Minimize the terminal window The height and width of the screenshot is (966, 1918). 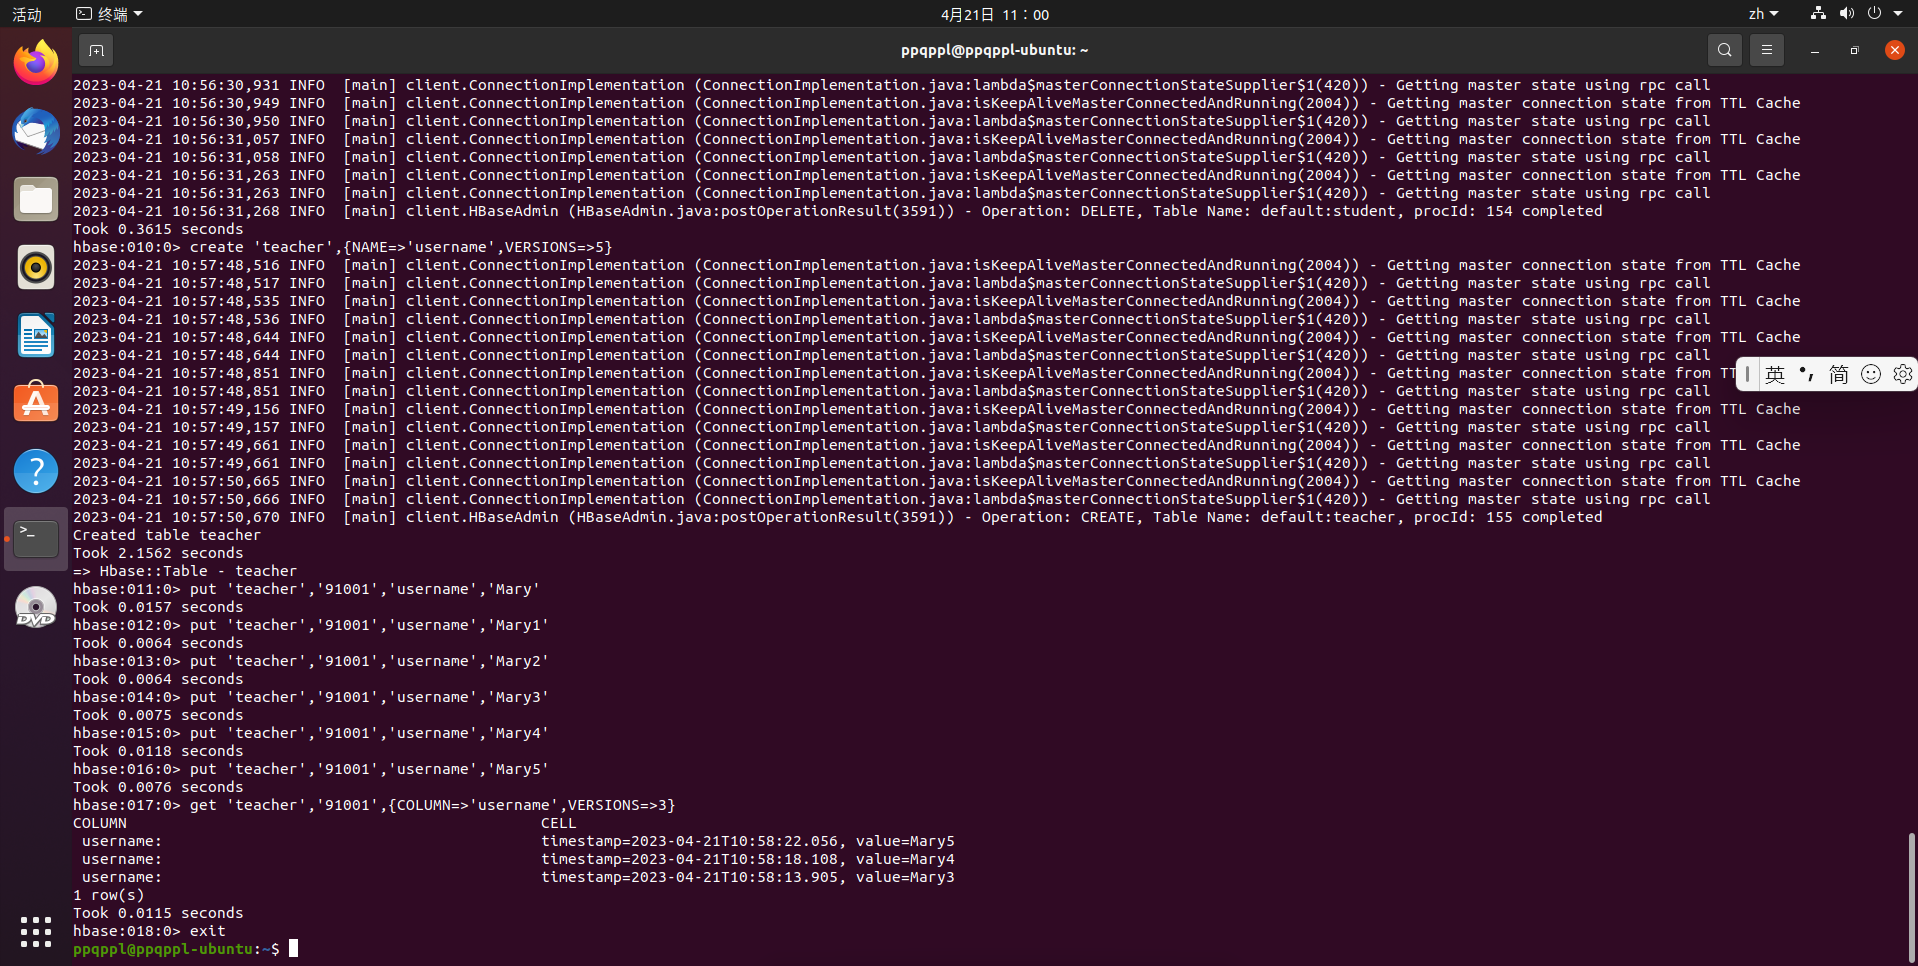pyautogui.click(x=1815, y=50)
